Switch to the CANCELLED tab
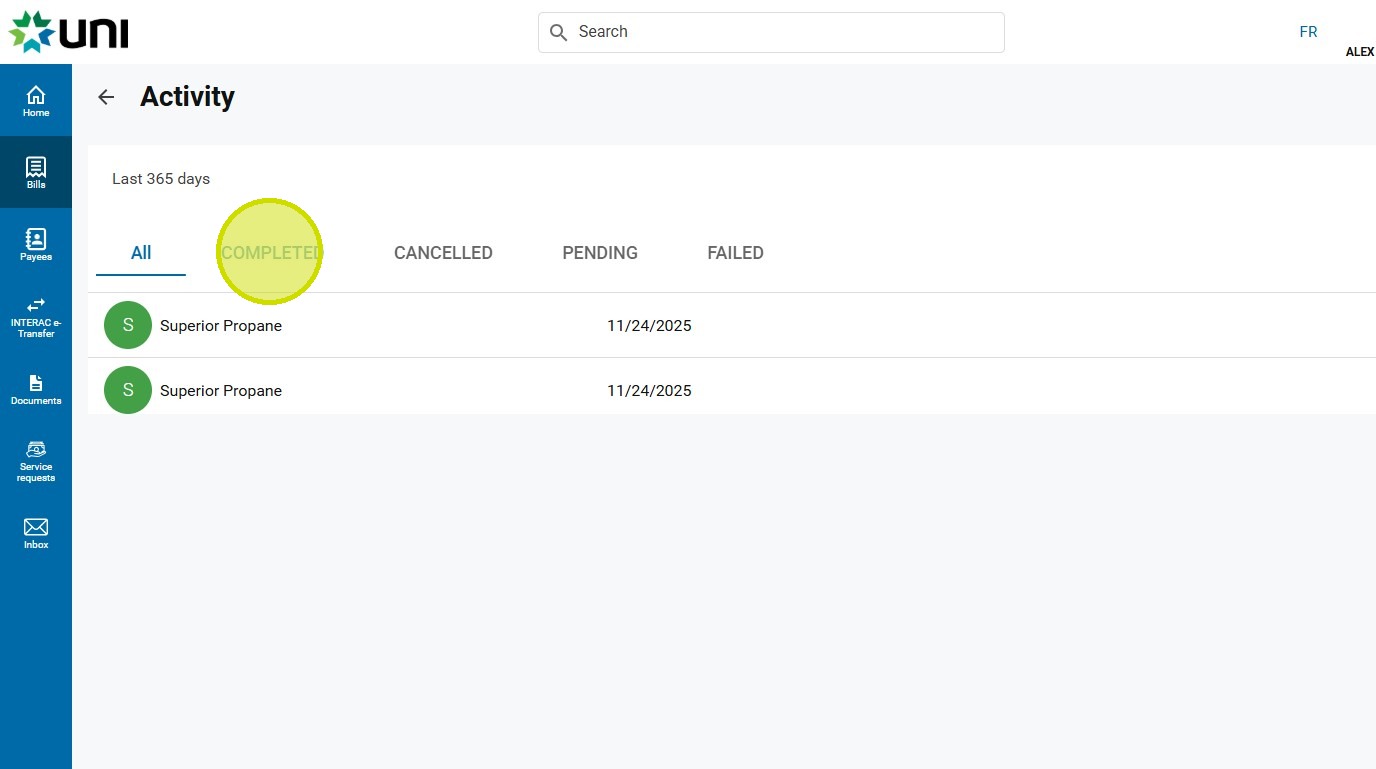The image size is (1376, 769). click(443, 253)
